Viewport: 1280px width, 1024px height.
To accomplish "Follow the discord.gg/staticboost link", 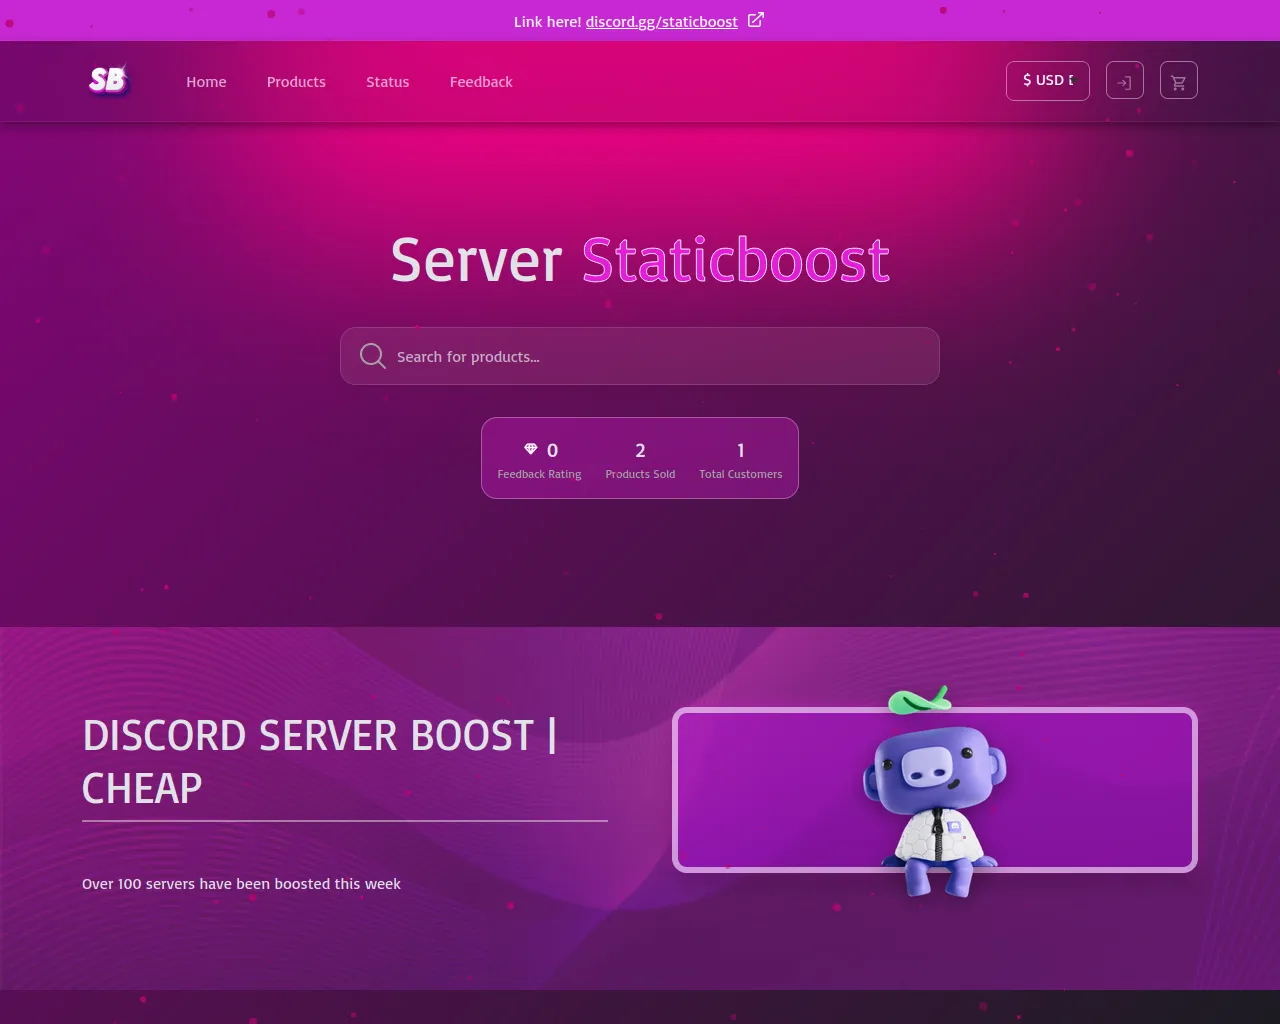I will click(x=661, y=22).
